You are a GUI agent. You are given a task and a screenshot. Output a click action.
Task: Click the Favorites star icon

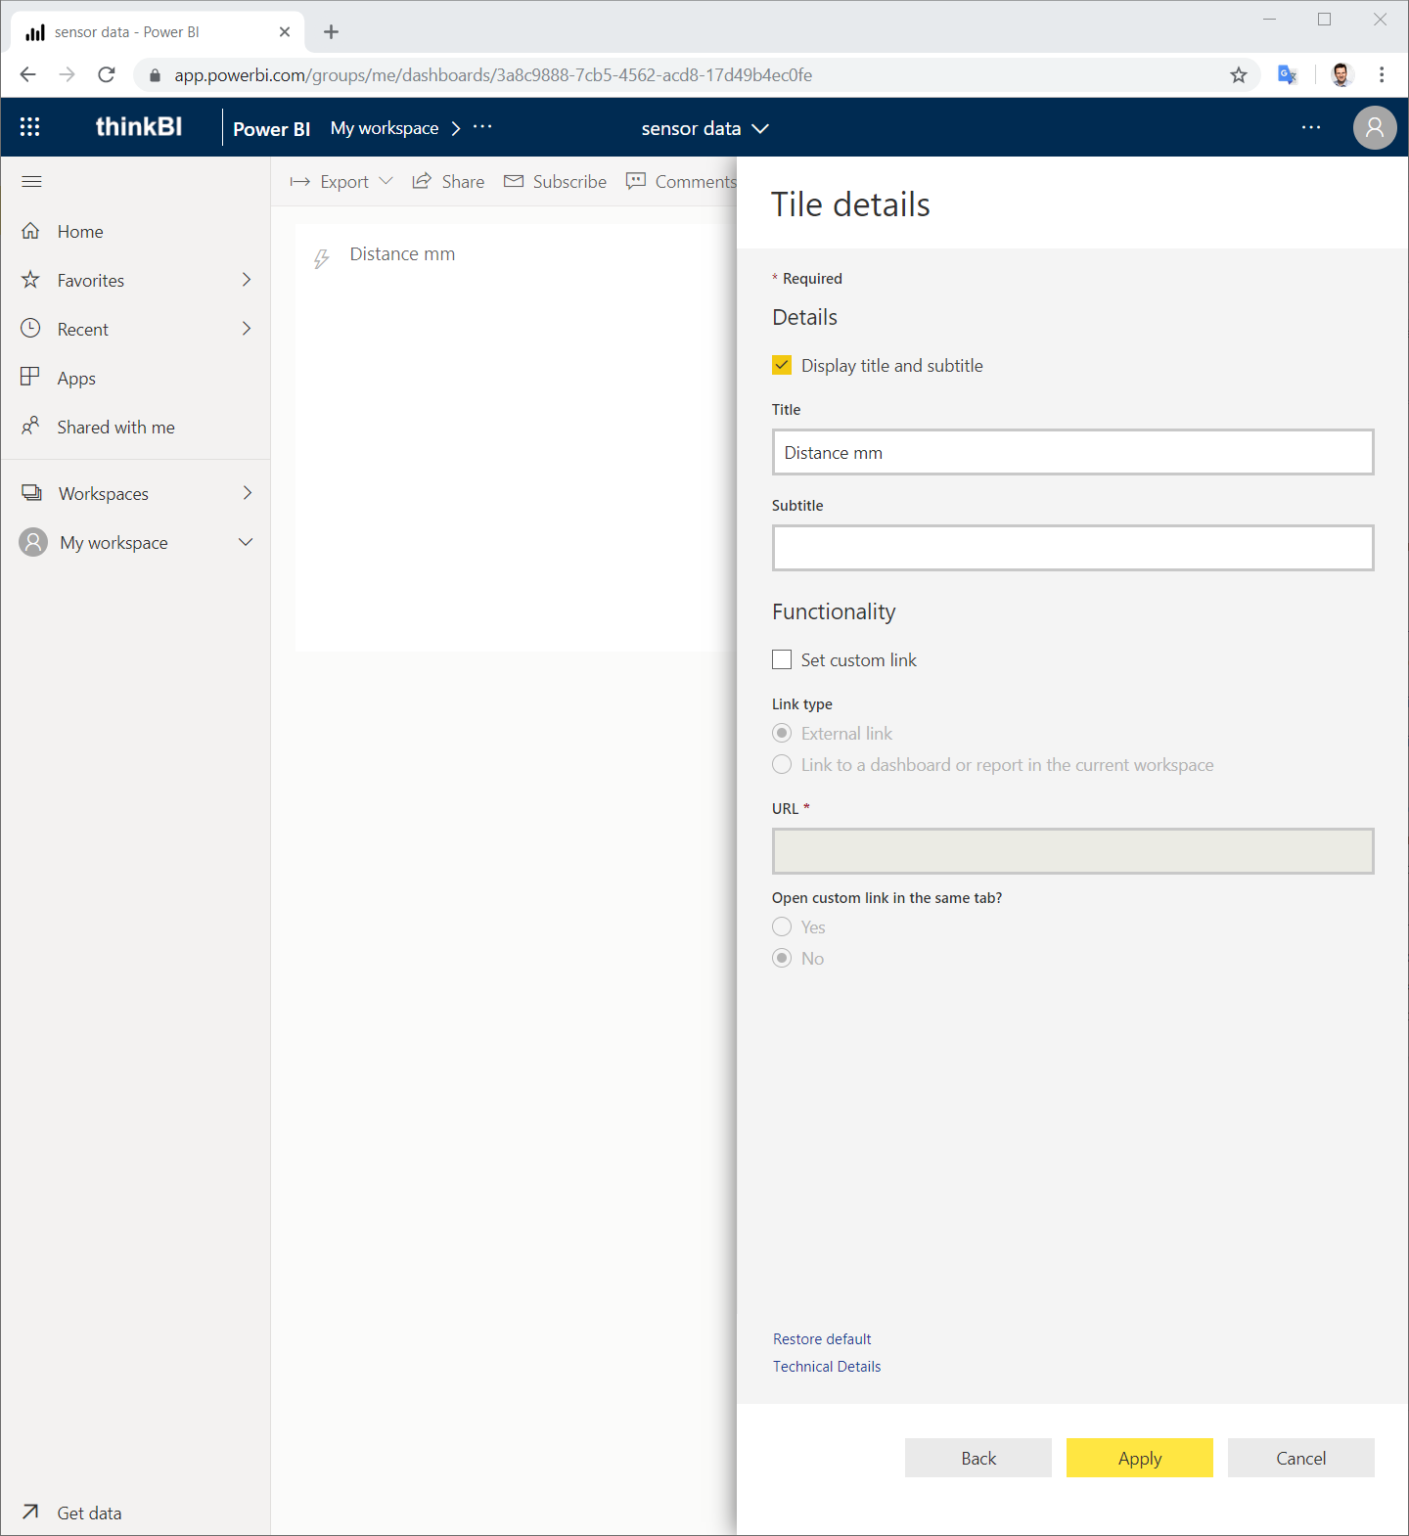tap(31, 280)
